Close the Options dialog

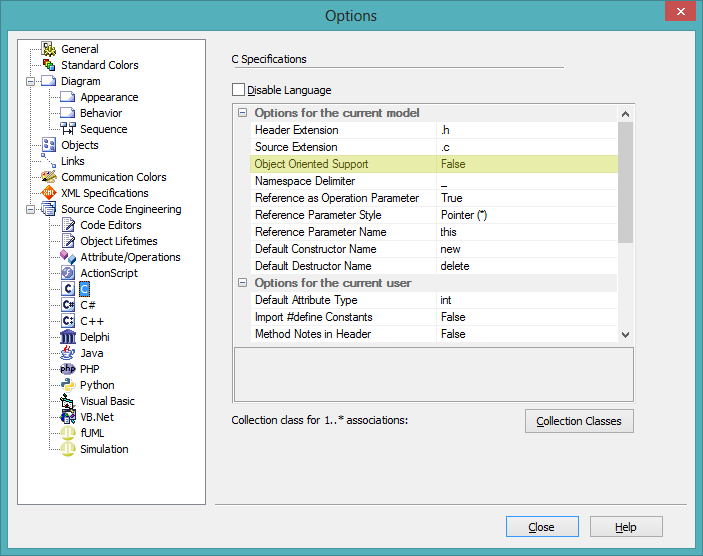tap(542, 527)
